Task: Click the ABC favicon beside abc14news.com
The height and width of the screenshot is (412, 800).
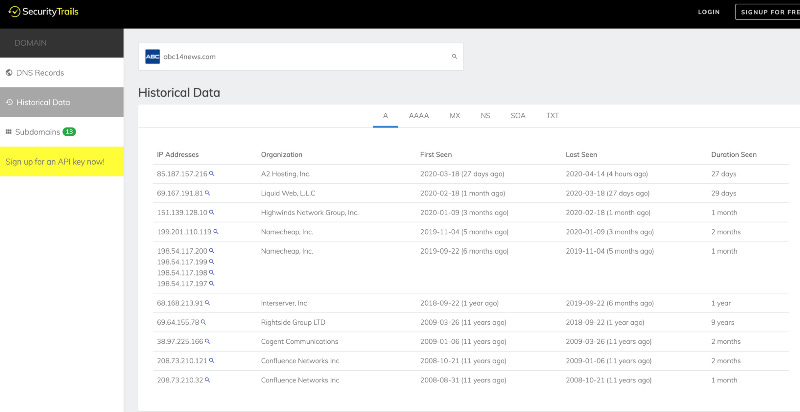Action: pyautogui.click(x=153, y=57)
